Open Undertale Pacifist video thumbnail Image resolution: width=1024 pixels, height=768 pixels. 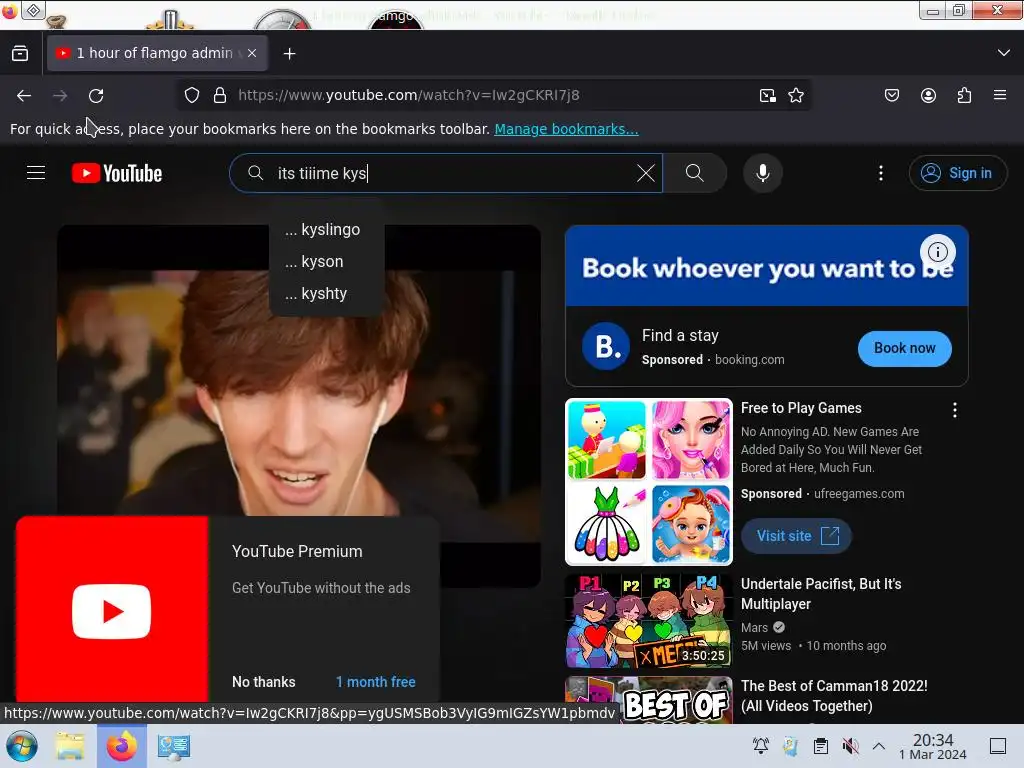[x=648, y=621]
